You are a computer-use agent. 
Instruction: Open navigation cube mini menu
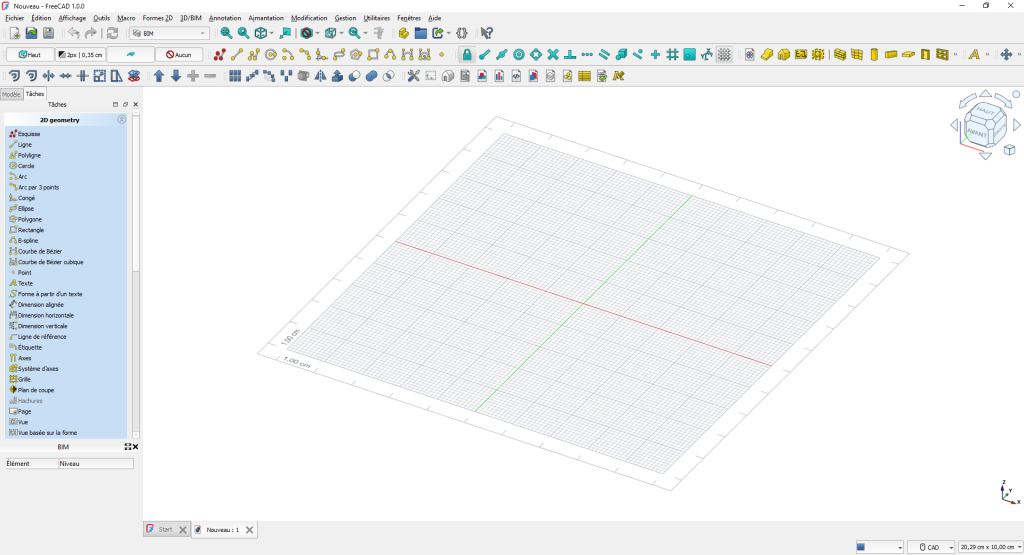(1010, 150)
